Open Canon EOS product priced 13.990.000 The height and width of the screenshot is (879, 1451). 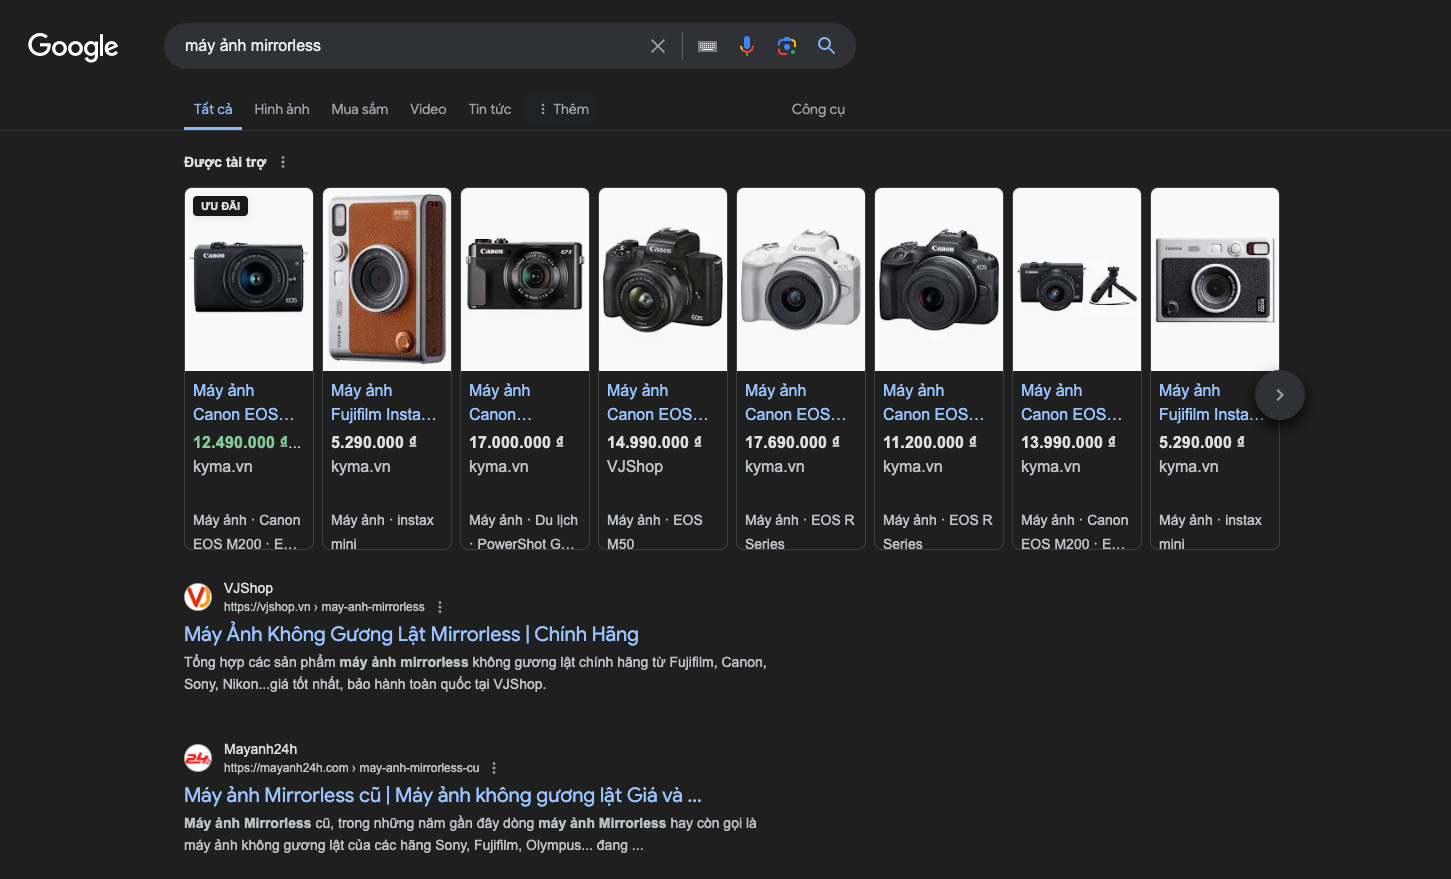pos(1072,402)
